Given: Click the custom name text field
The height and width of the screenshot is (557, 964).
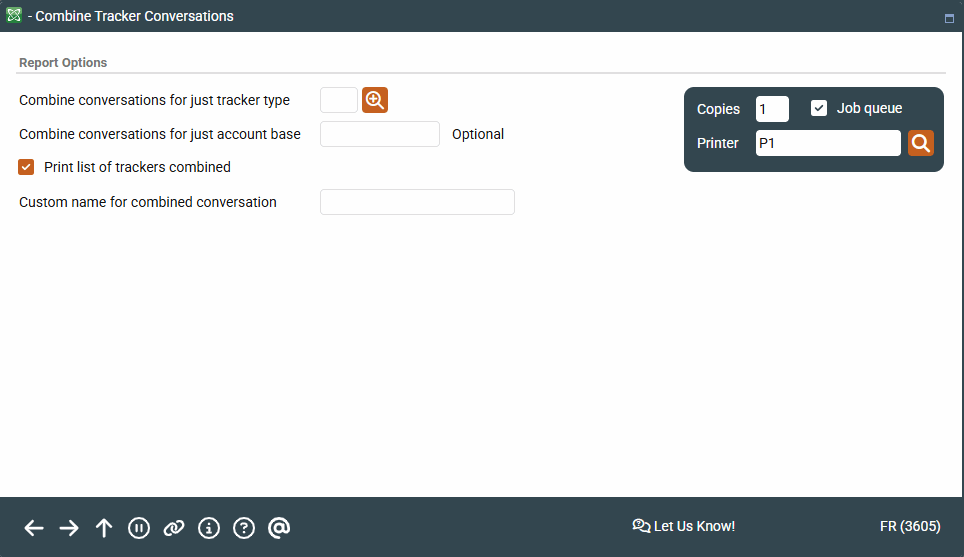Looking at the screenshot, I should coord(417,202).
